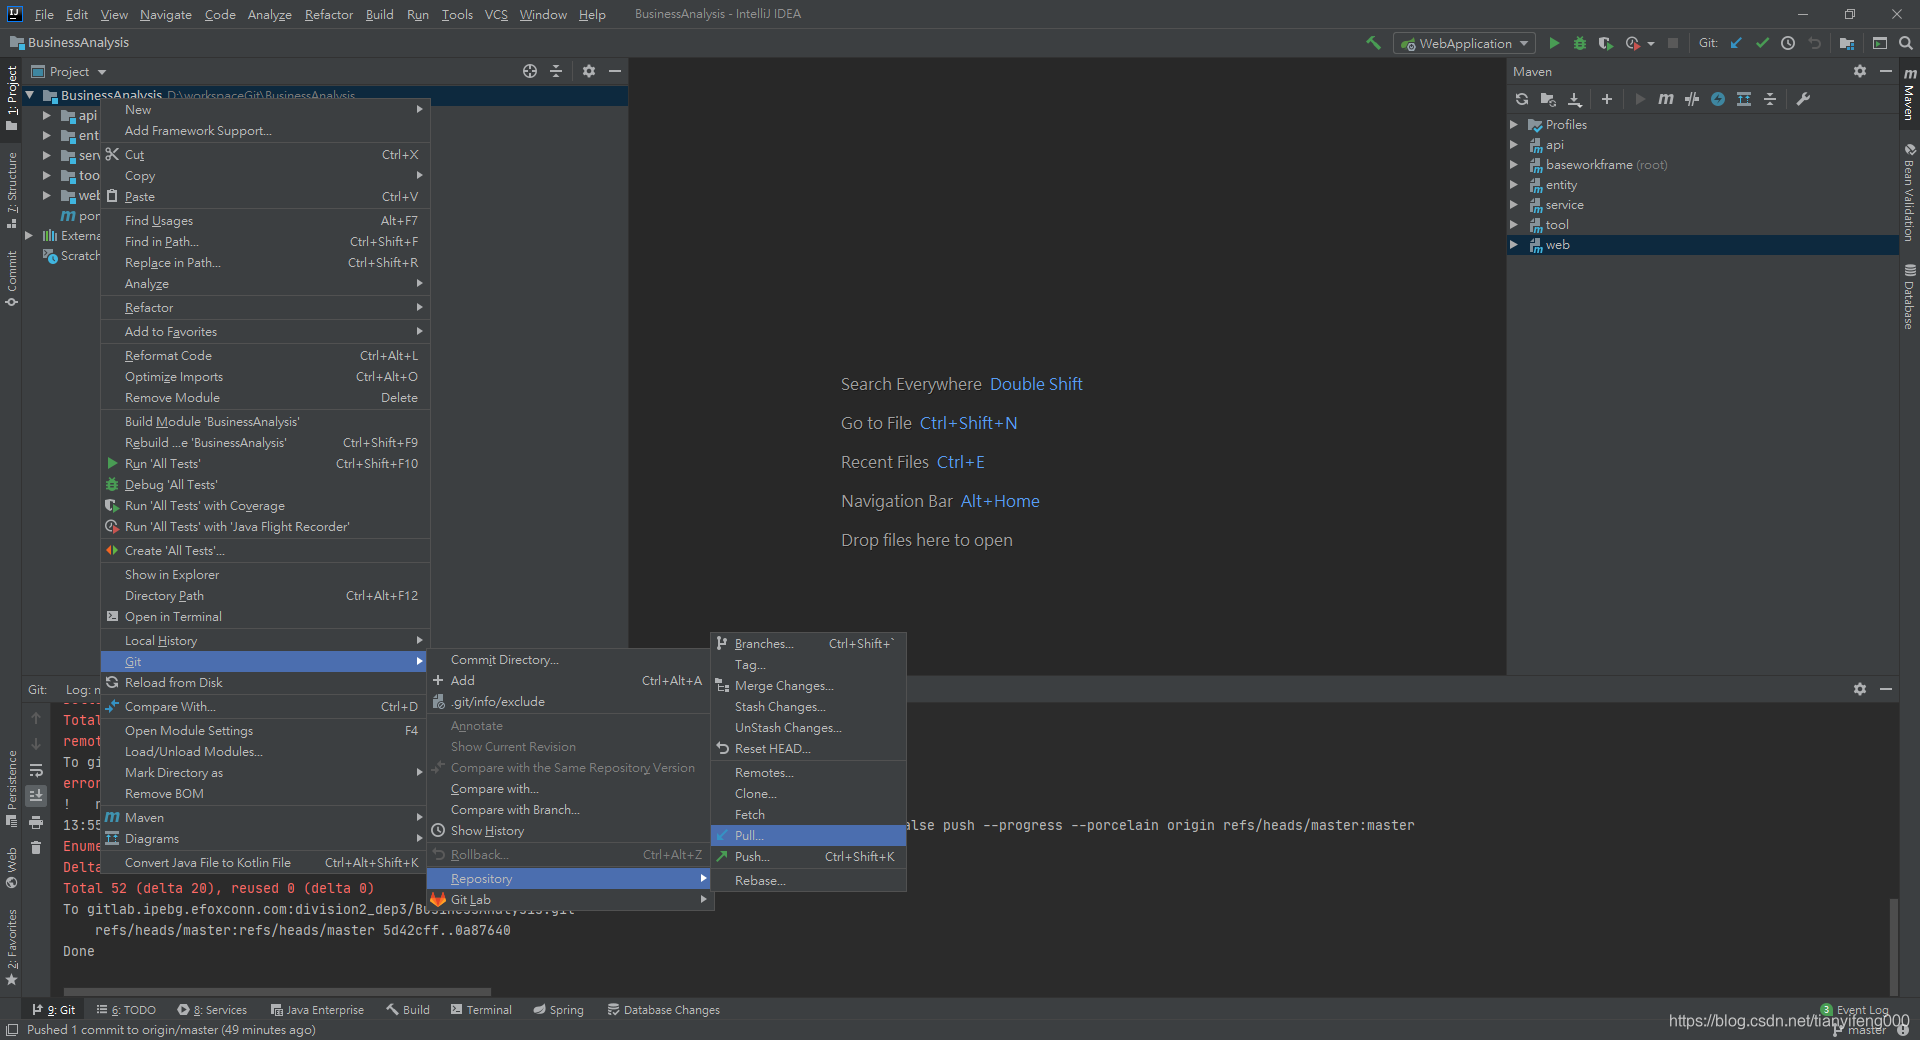Toggle soft-wrap in Git console
This screenshot has width=1920, height=1040.
[36, 770]
